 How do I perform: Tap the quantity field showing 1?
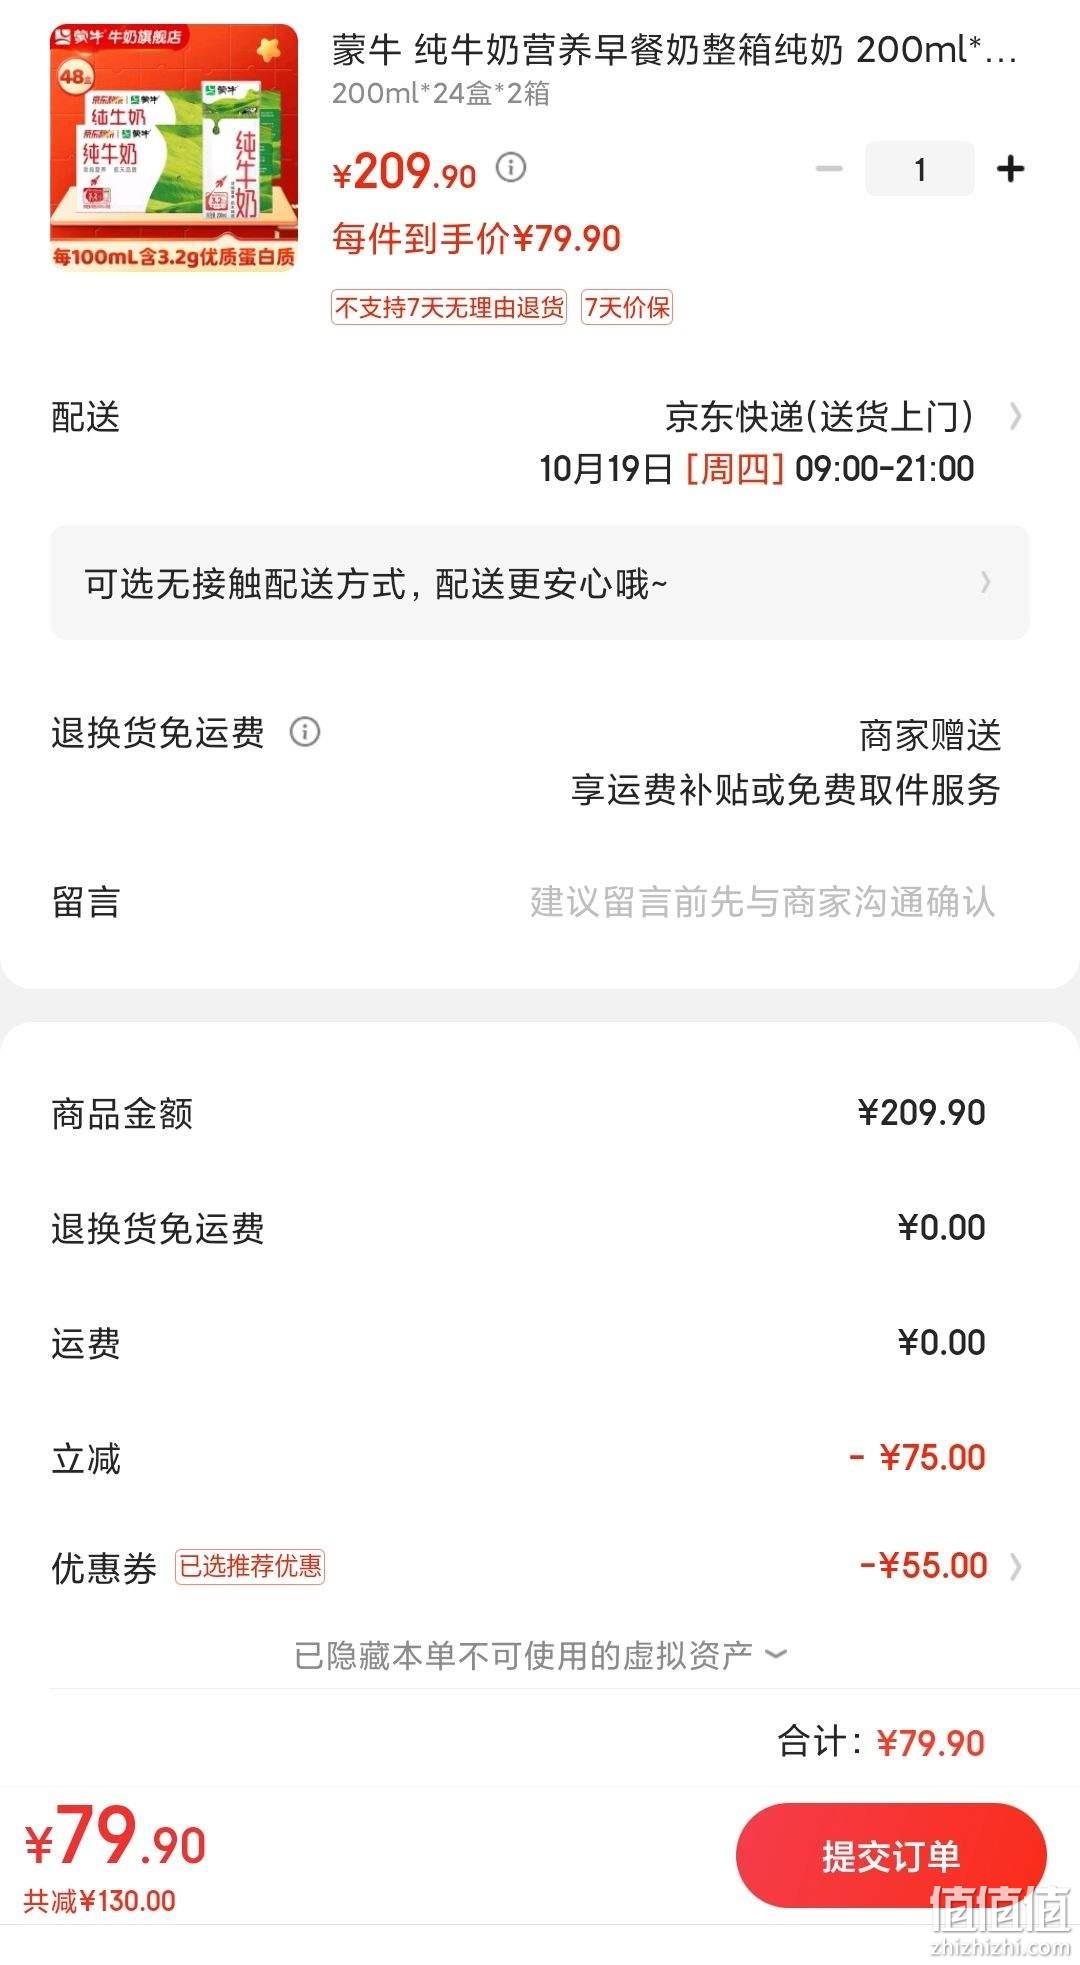(919, 168)
